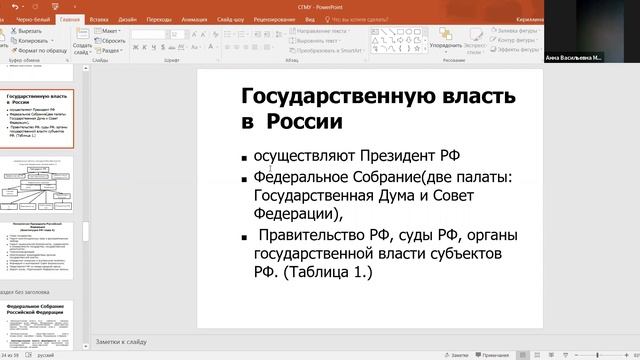Viewport: 640px width, 360px height.
Task: Open Примечания comments in status bar
Action: 492,355
